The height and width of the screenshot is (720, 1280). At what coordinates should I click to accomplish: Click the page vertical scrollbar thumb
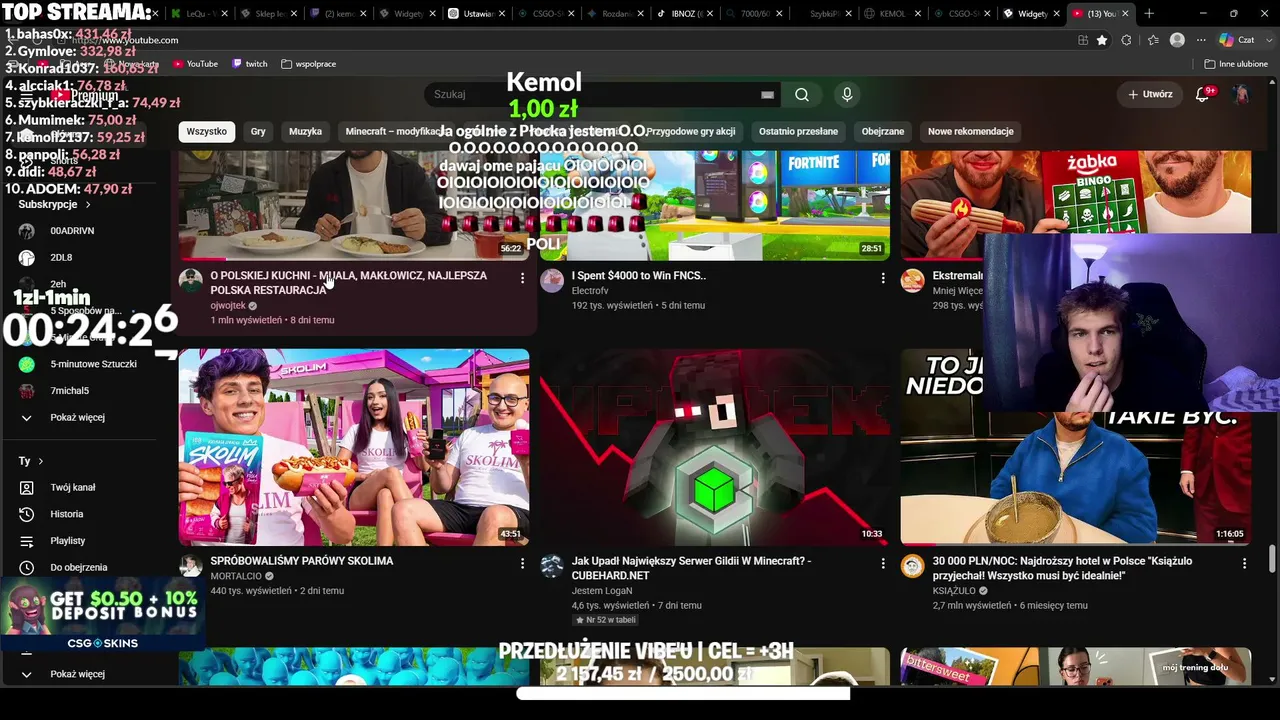1272,558
